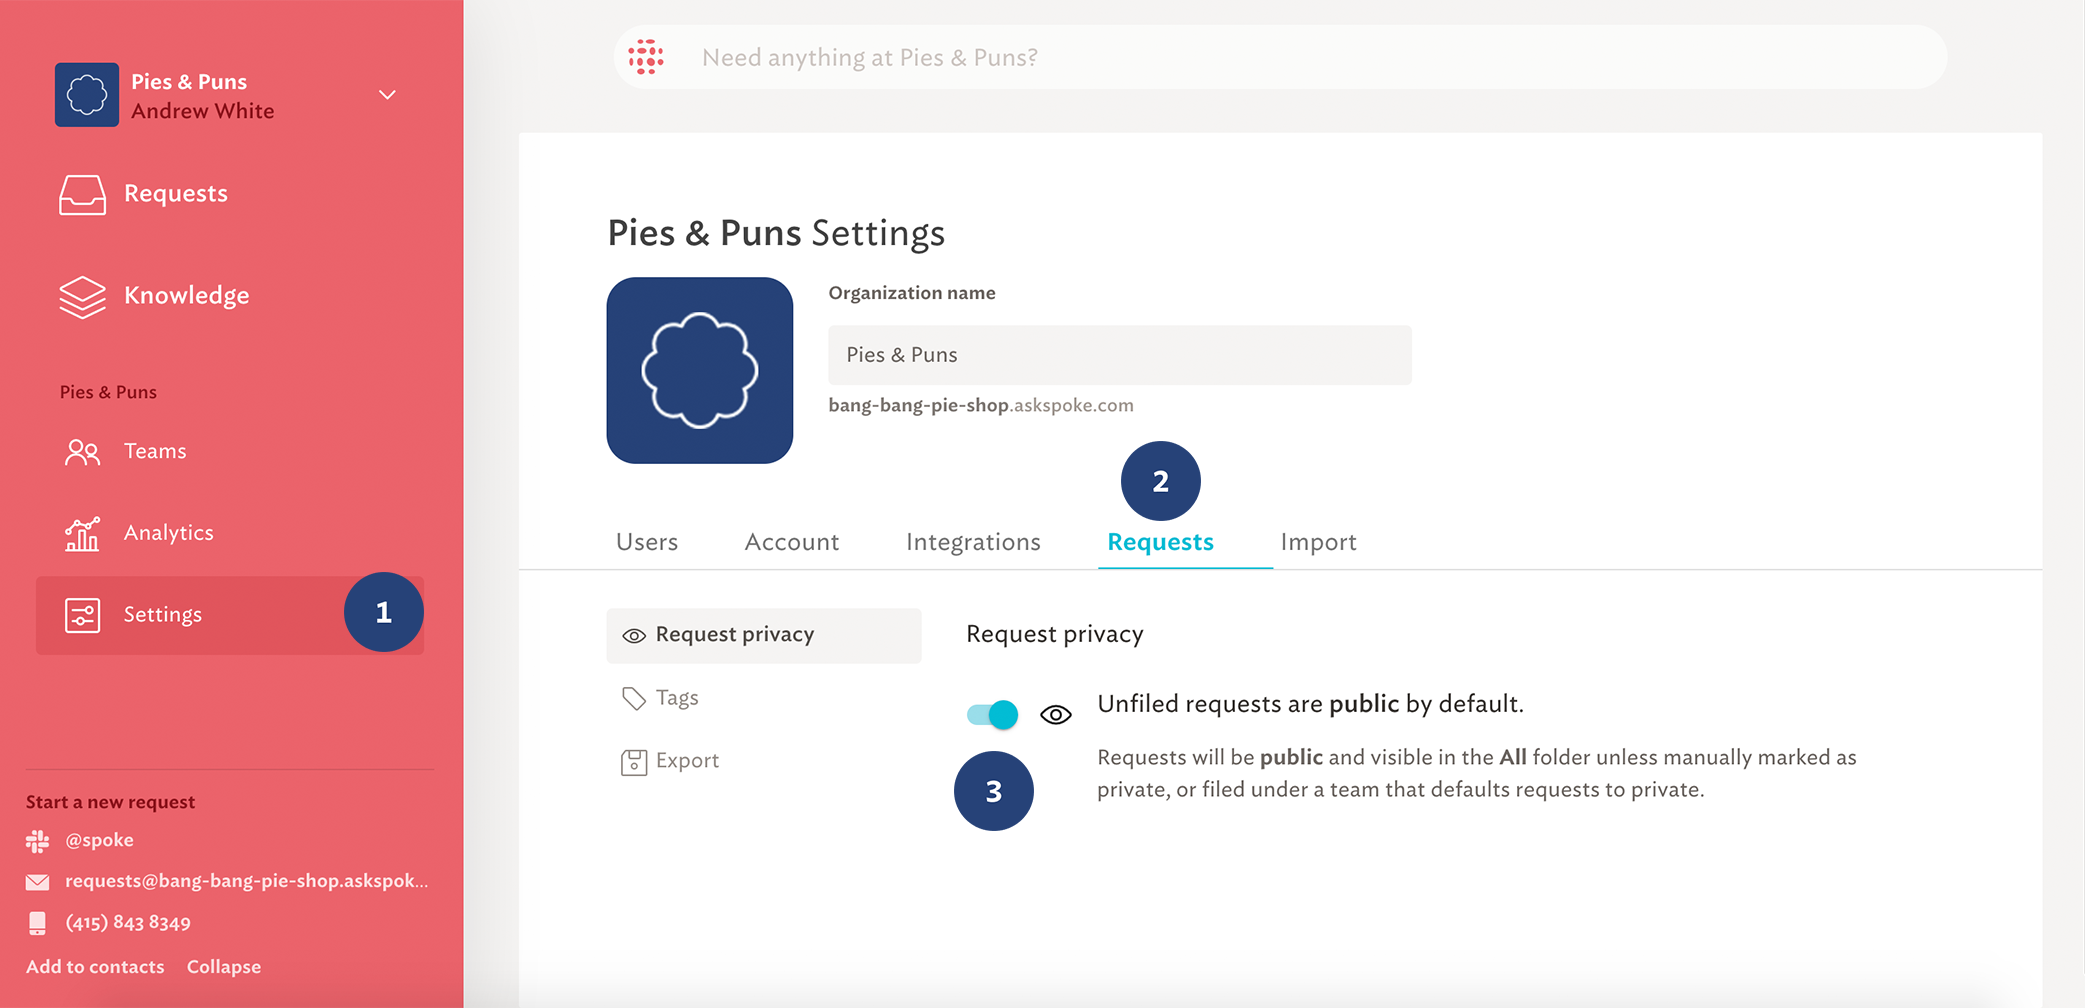The height and width of the screenshot is (1008, 2085).
Task: Click the @spoke Slack handle
Action: (99, 840)
